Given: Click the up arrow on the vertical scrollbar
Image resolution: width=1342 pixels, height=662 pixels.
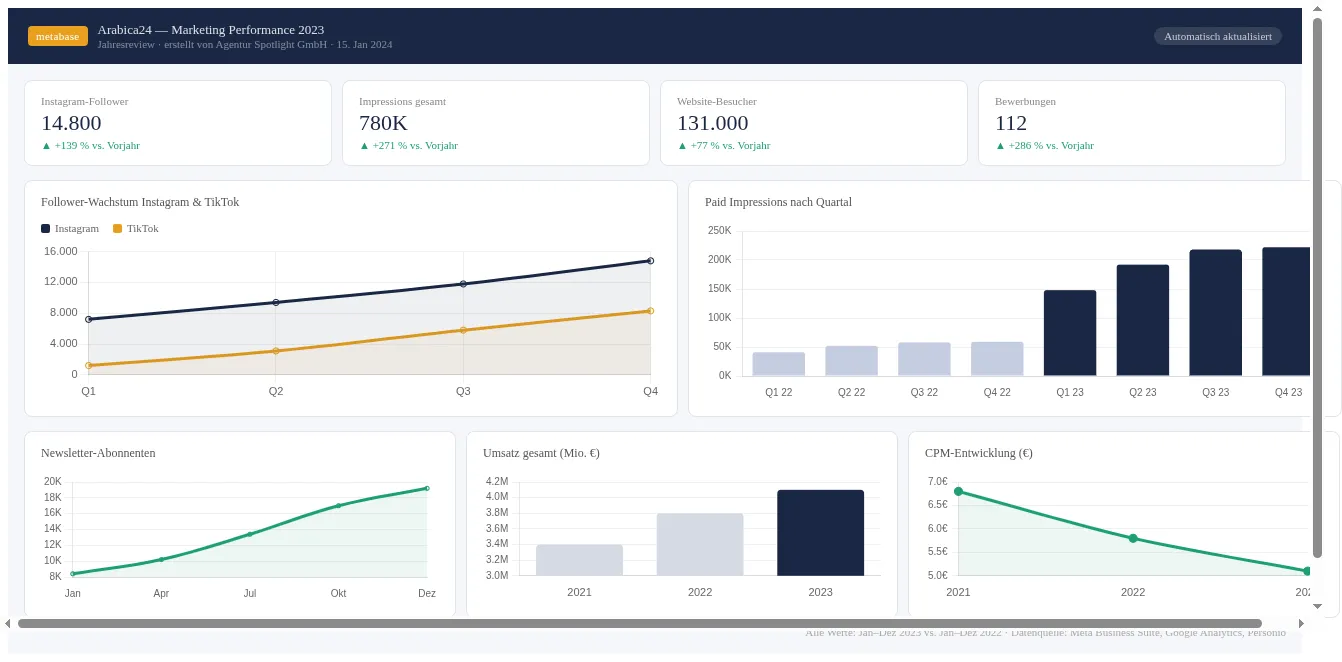Looking at the screenshot, I should (1318, 9).
